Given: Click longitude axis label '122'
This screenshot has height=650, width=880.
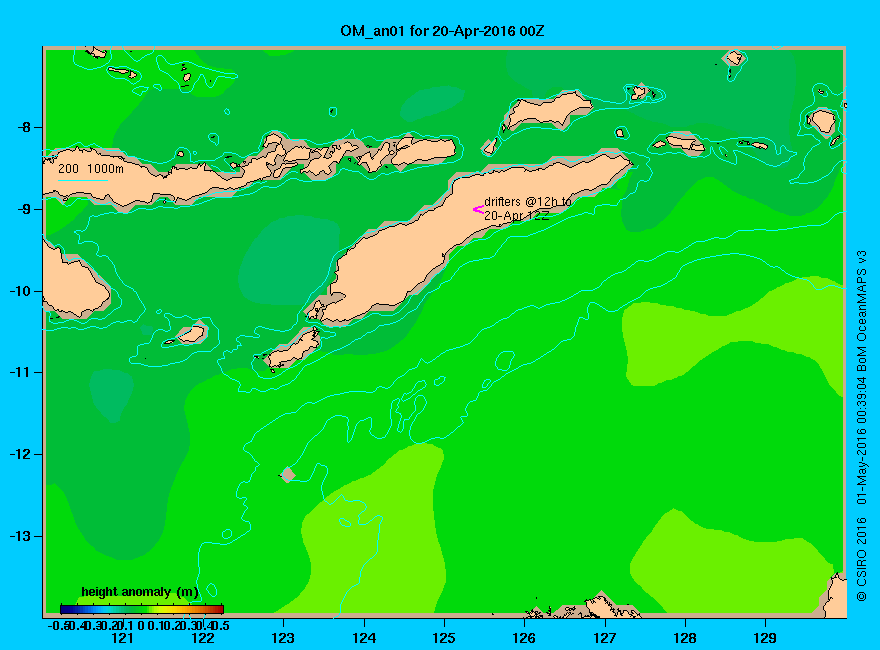Looking at the screenshot, I should [x=203, y=638].
